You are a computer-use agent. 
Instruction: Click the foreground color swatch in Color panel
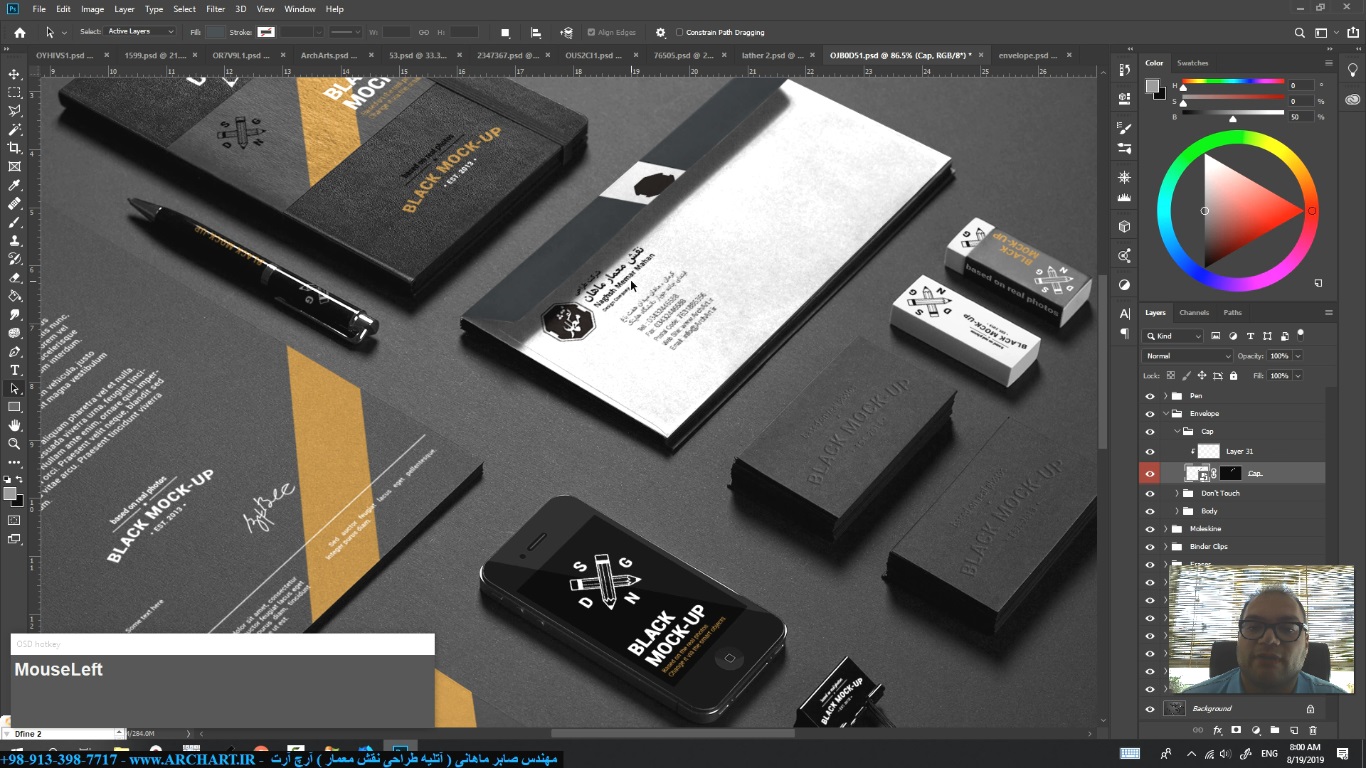(x=1152, y=86)
